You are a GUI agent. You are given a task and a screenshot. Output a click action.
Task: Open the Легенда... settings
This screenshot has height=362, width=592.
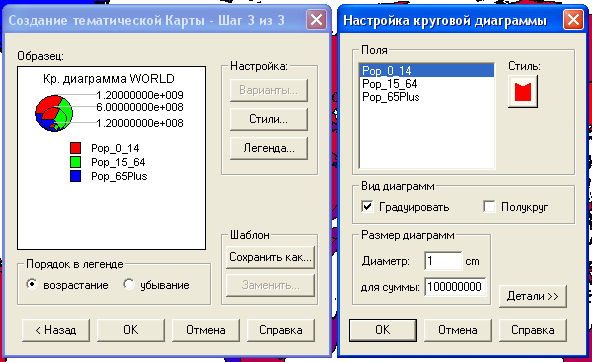click(x=268, y=148)
